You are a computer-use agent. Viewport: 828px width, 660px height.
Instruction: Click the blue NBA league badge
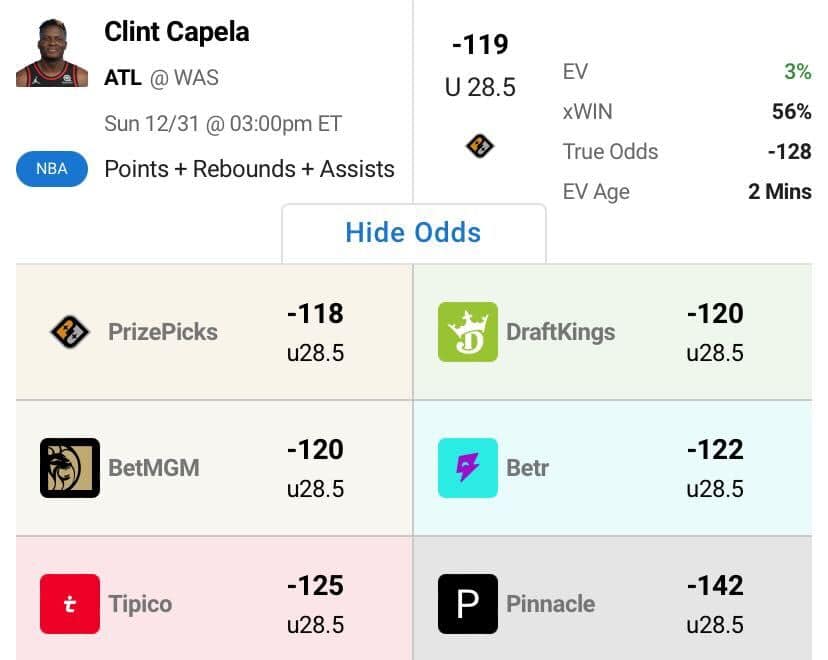(x=52, y=169)
